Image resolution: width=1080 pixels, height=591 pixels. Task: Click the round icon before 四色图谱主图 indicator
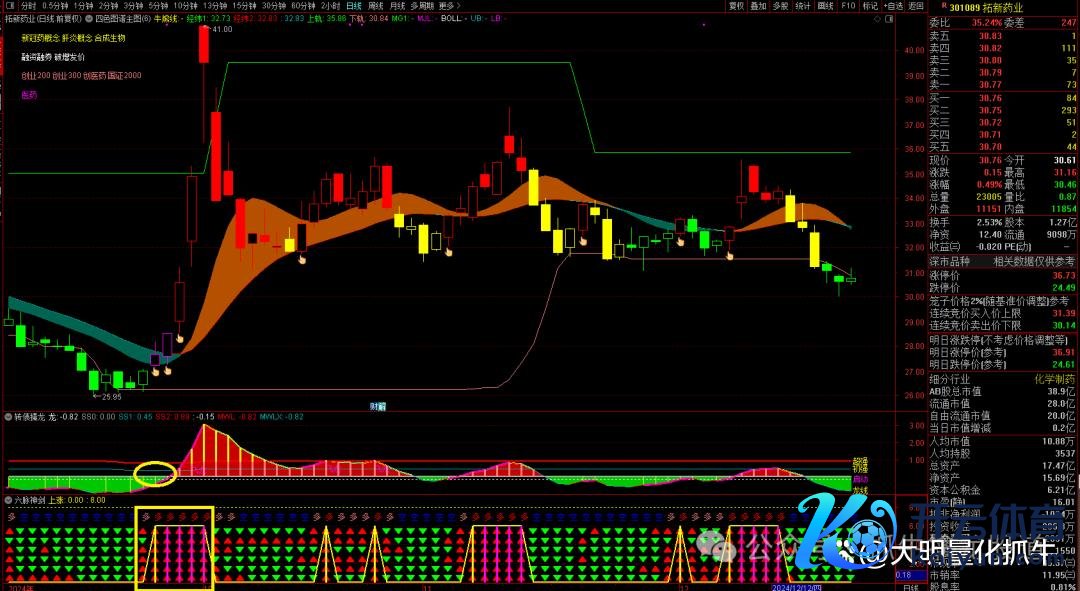(90, 18)
